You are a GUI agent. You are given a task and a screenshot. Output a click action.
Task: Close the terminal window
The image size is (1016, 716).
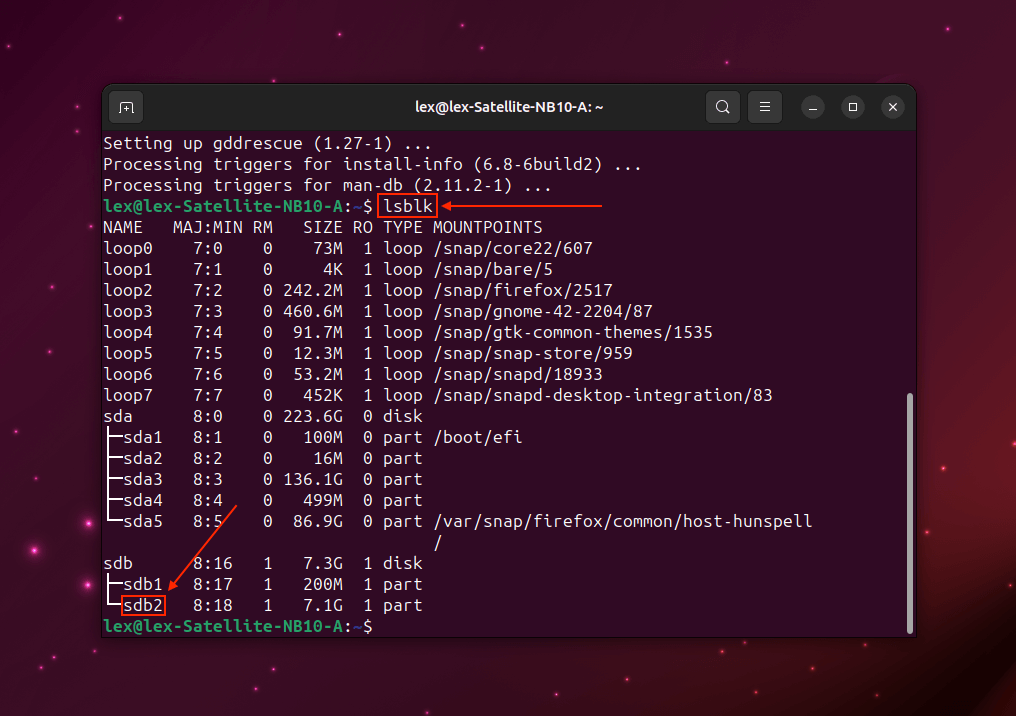[x=893, y=108]
